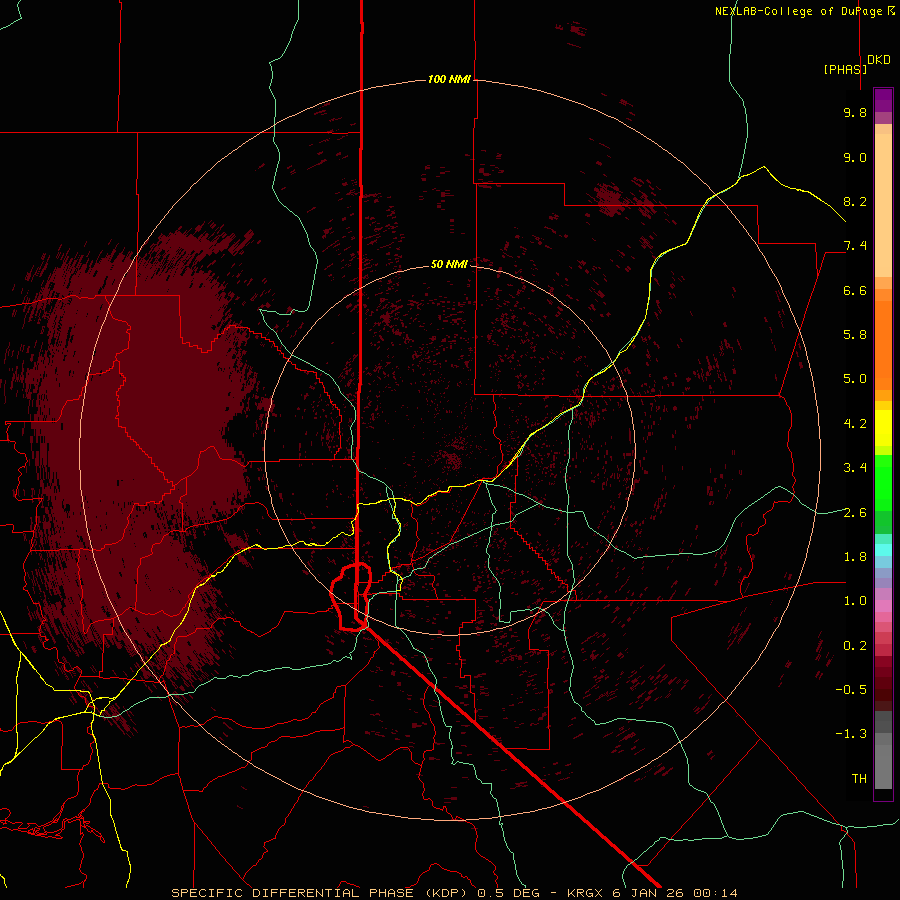900x900 pixels.
Task: Click the 8.2 legend value
Action: pos(855,201)
